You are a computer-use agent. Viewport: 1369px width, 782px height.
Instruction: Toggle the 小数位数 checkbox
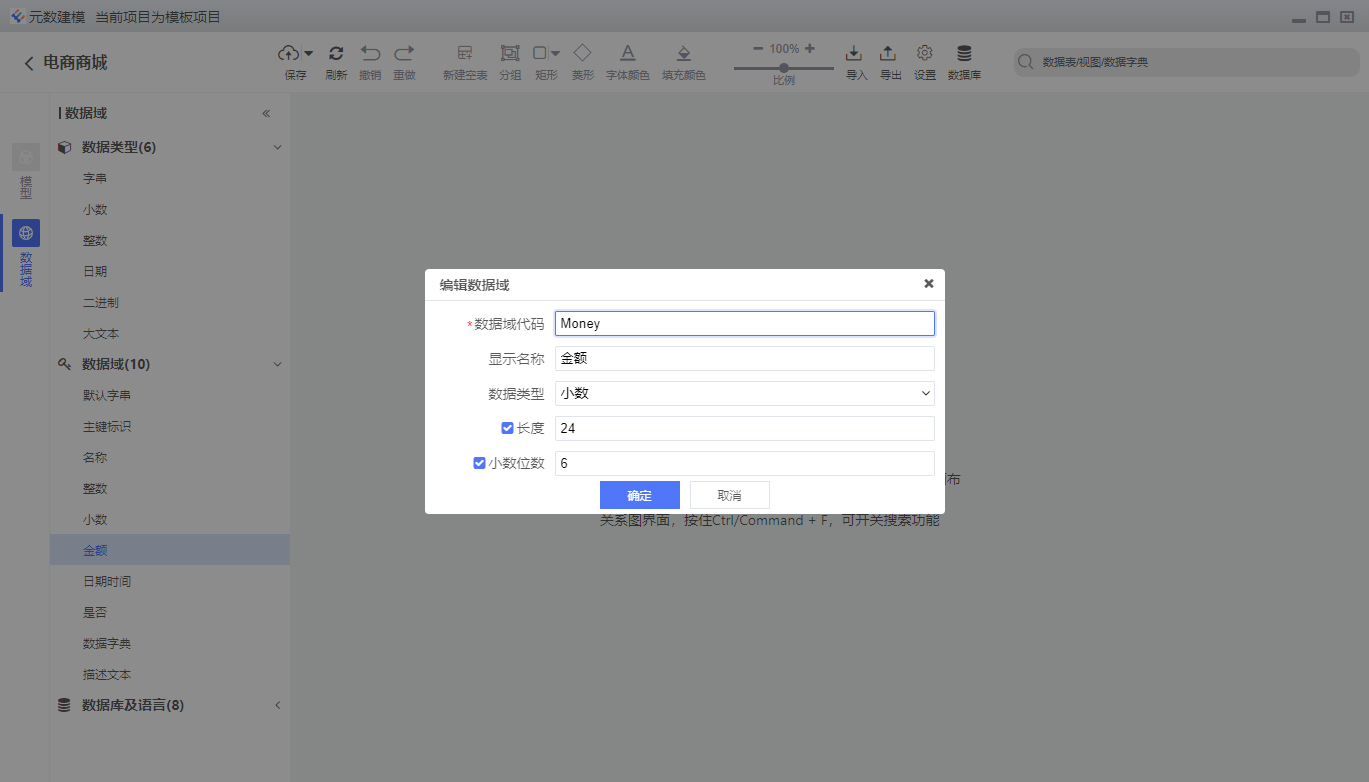pyautogui.click(x=479, y=464)
